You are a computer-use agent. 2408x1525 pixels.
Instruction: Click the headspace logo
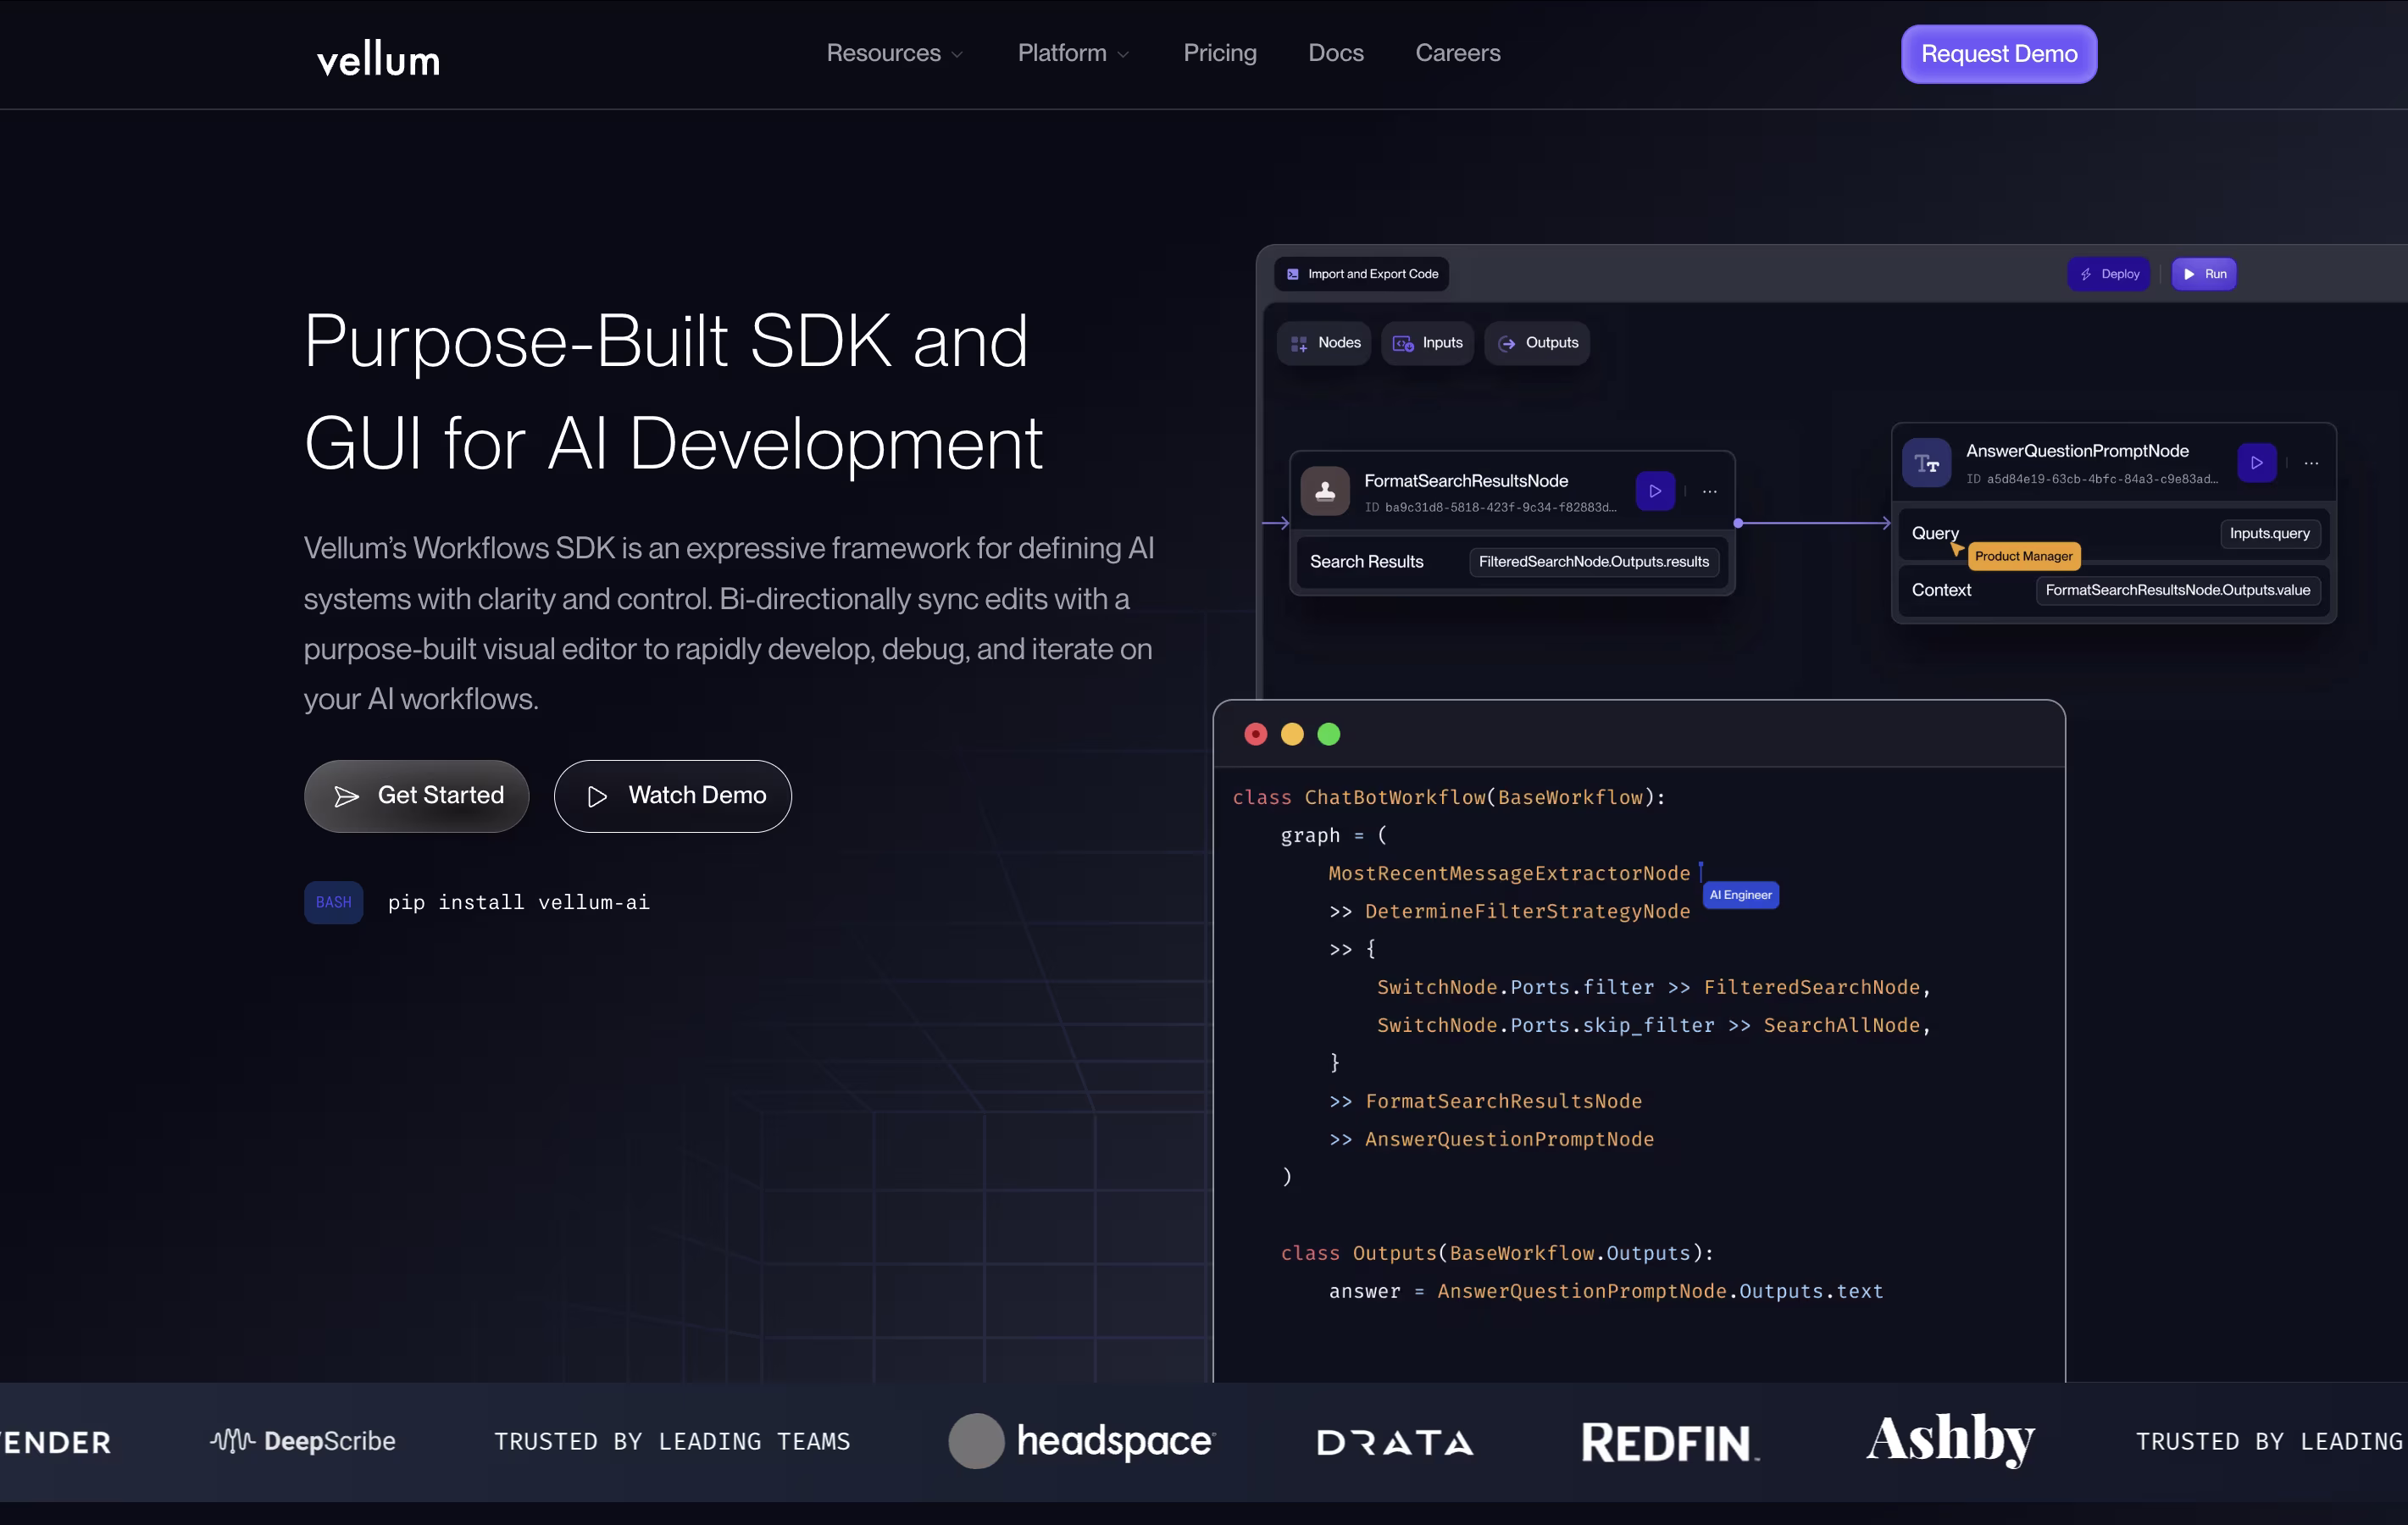[1081, 1441]
